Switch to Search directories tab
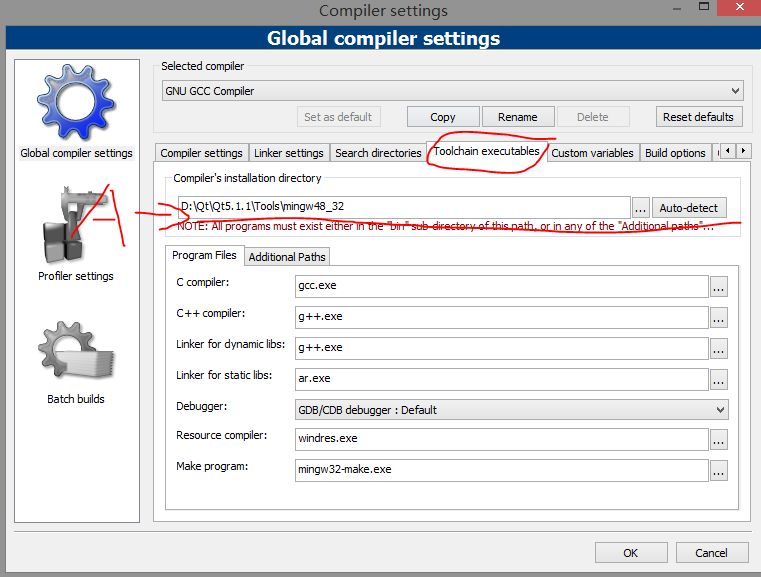The image size is (761, 577). tap(378, 153)
